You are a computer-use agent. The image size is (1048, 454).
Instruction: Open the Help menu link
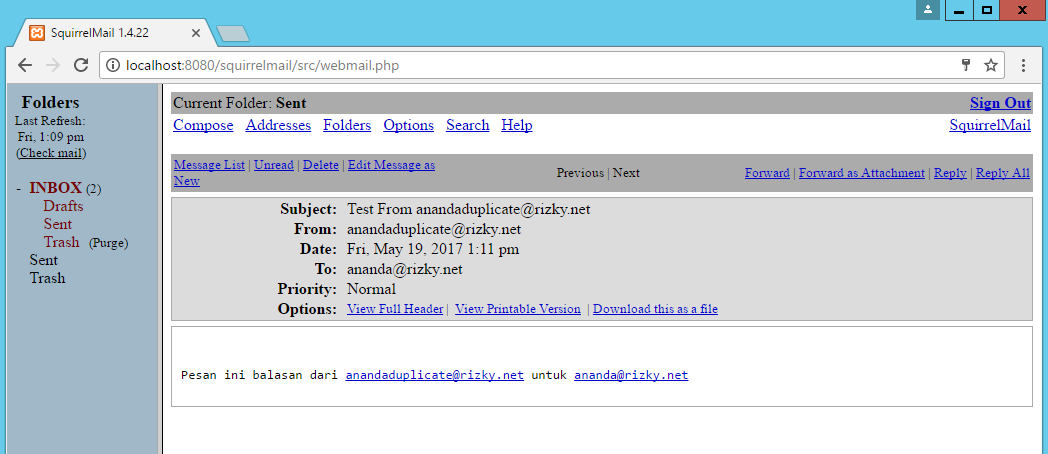click(x=517, y=125)
